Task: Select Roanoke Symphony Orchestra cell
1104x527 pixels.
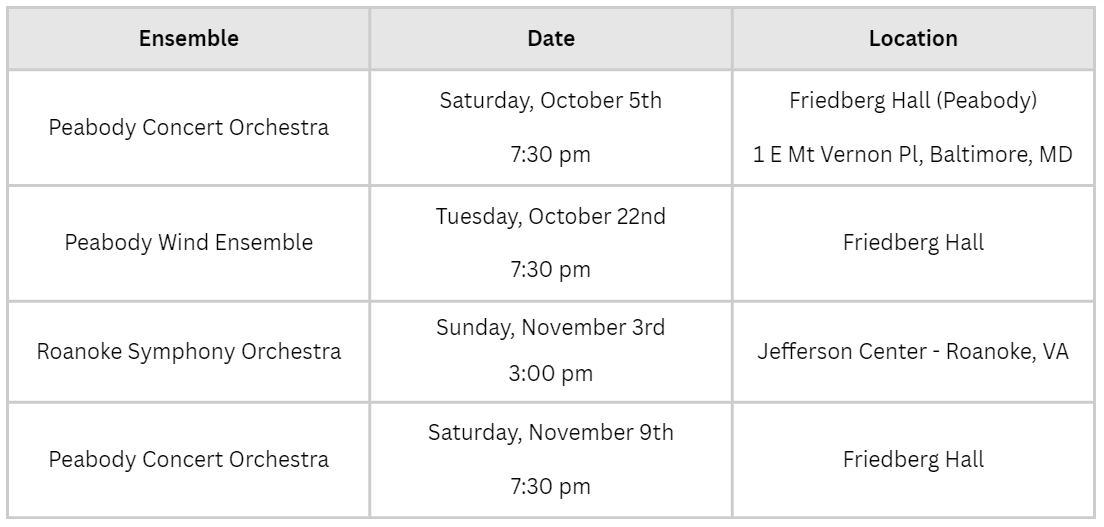Action: tap(189, 352)
